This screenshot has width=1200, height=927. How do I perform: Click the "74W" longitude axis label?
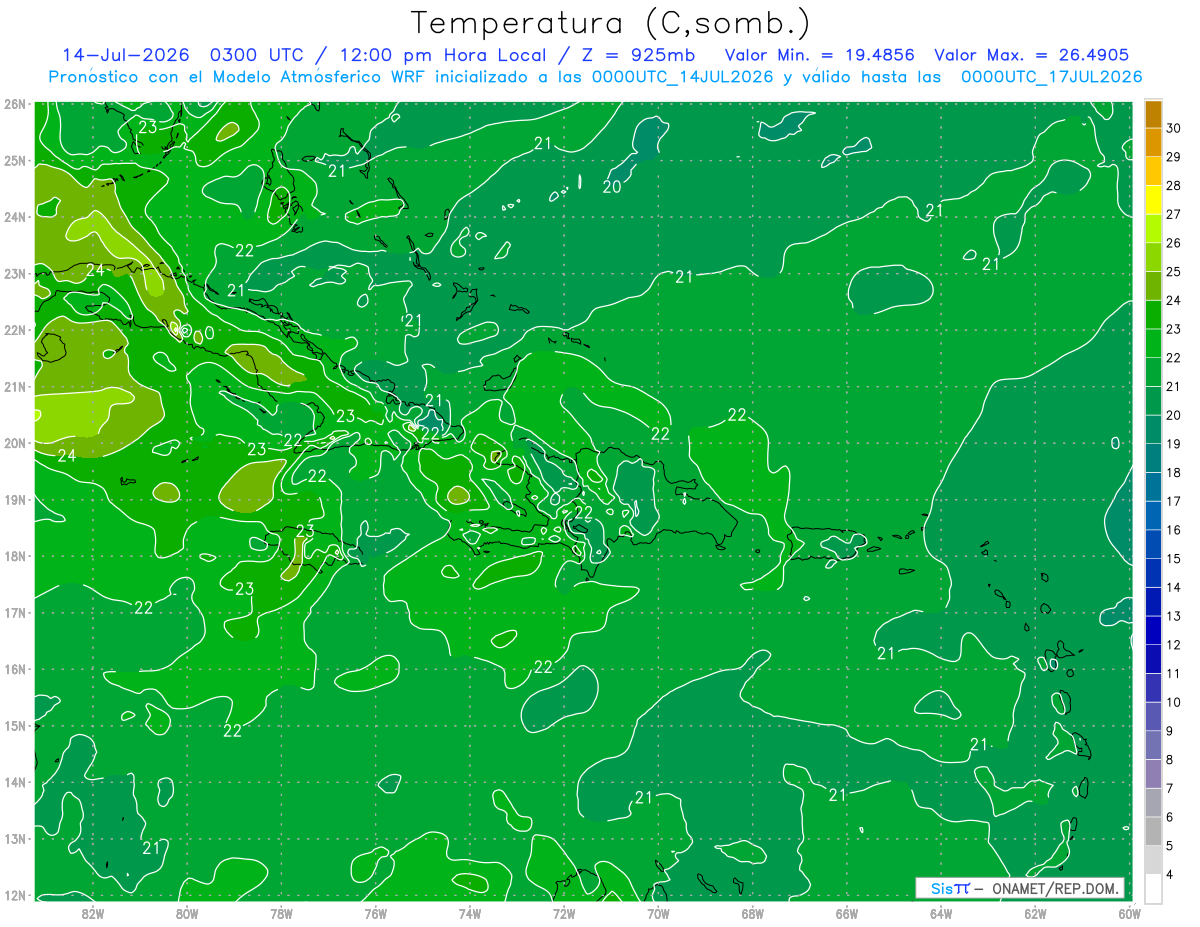[469, 912]
